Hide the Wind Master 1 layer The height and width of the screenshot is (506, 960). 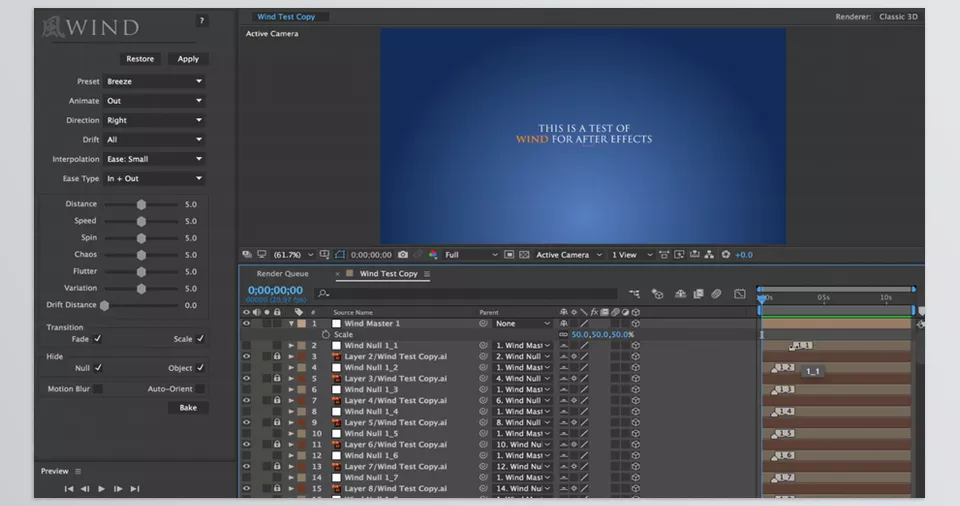coord(247,323)
